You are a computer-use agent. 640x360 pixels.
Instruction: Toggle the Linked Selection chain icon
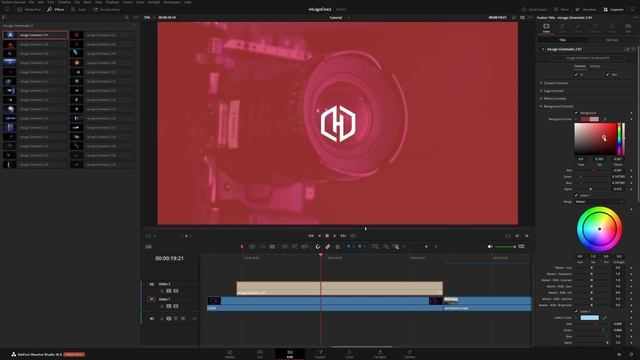(x=327, y=247)
